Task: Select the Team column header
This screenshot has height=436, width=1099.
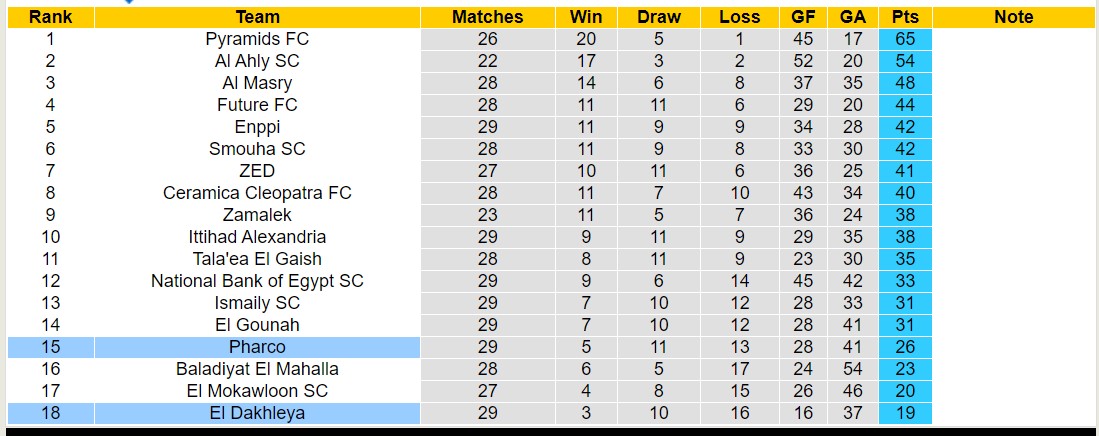Action: tap(257, 17)
